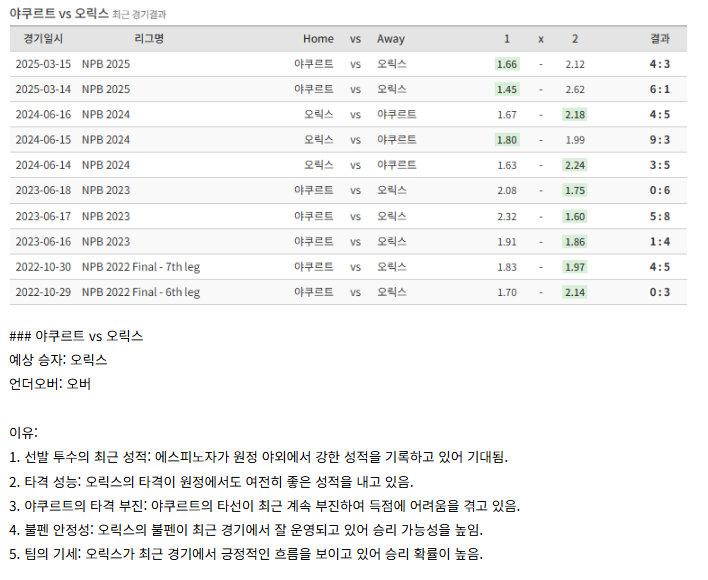
Task: Click away odds 2.62
Action: pyautogui.click(x=575, y=89)
